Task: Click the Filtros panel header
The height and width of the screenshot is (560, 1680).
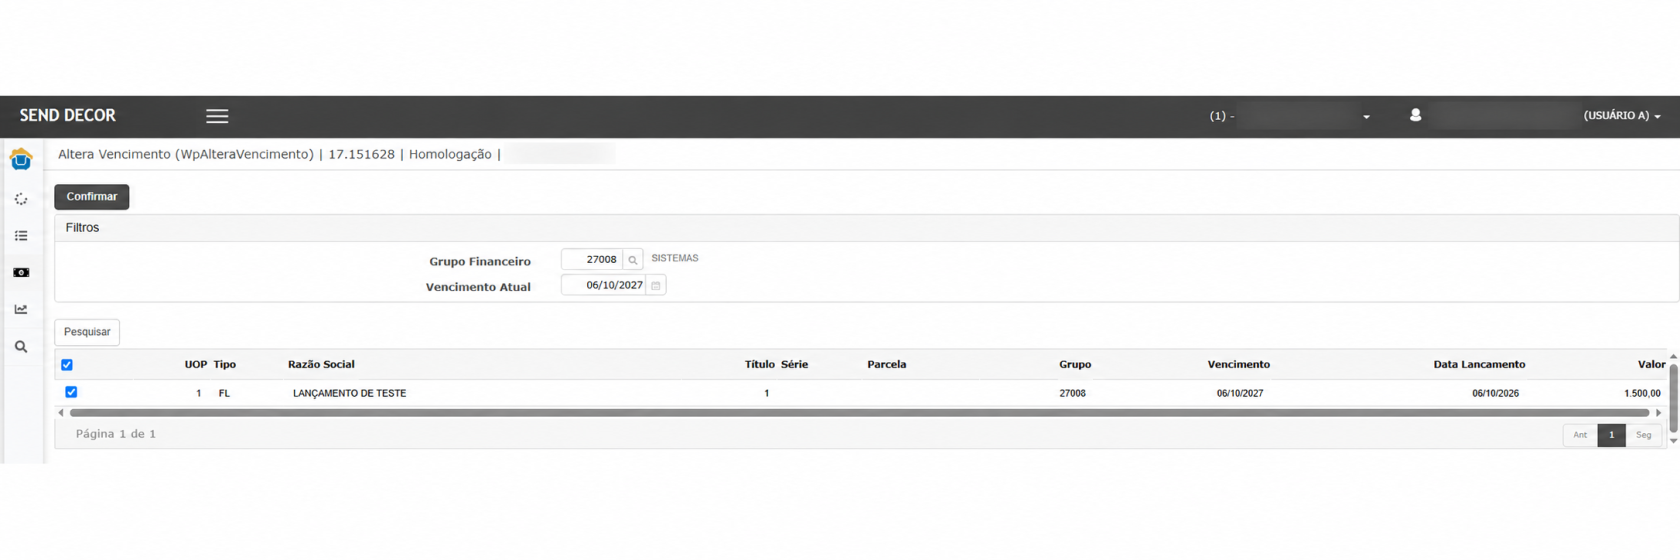Action: point(866,228)
